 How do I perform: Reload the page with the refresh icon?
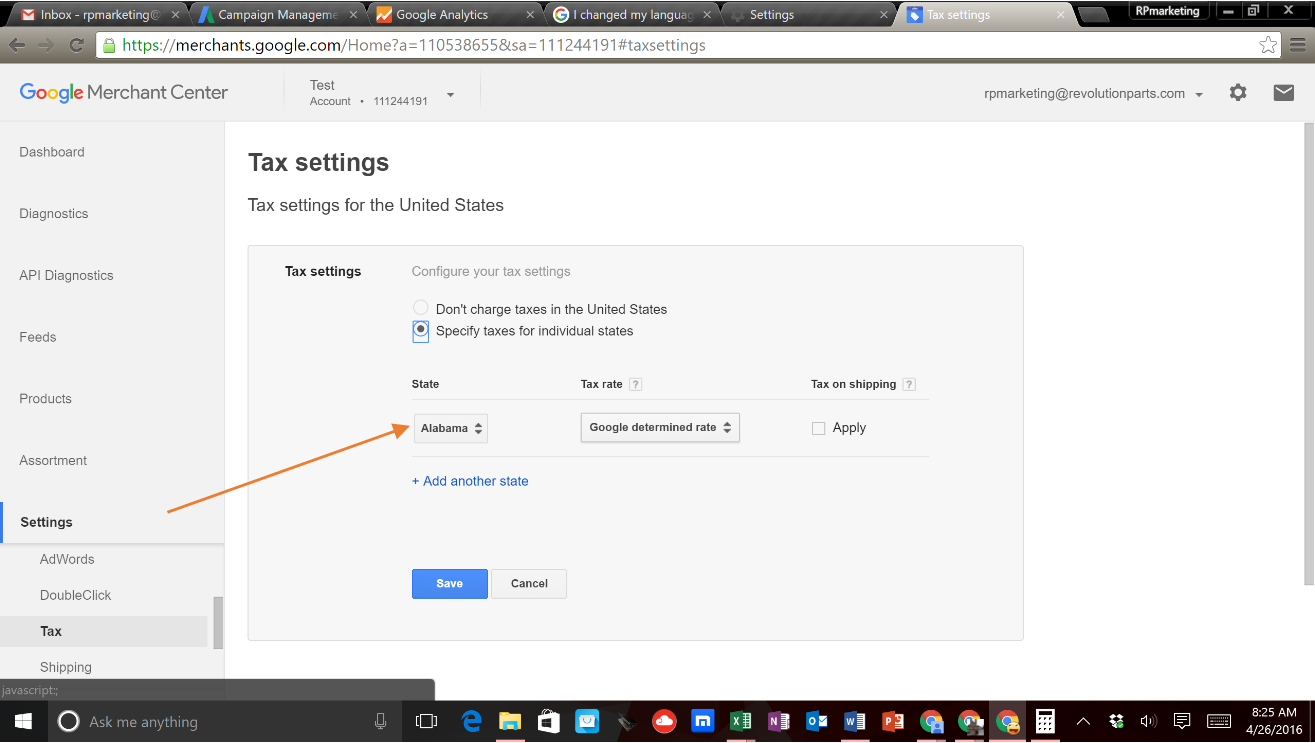pos(76,45)
